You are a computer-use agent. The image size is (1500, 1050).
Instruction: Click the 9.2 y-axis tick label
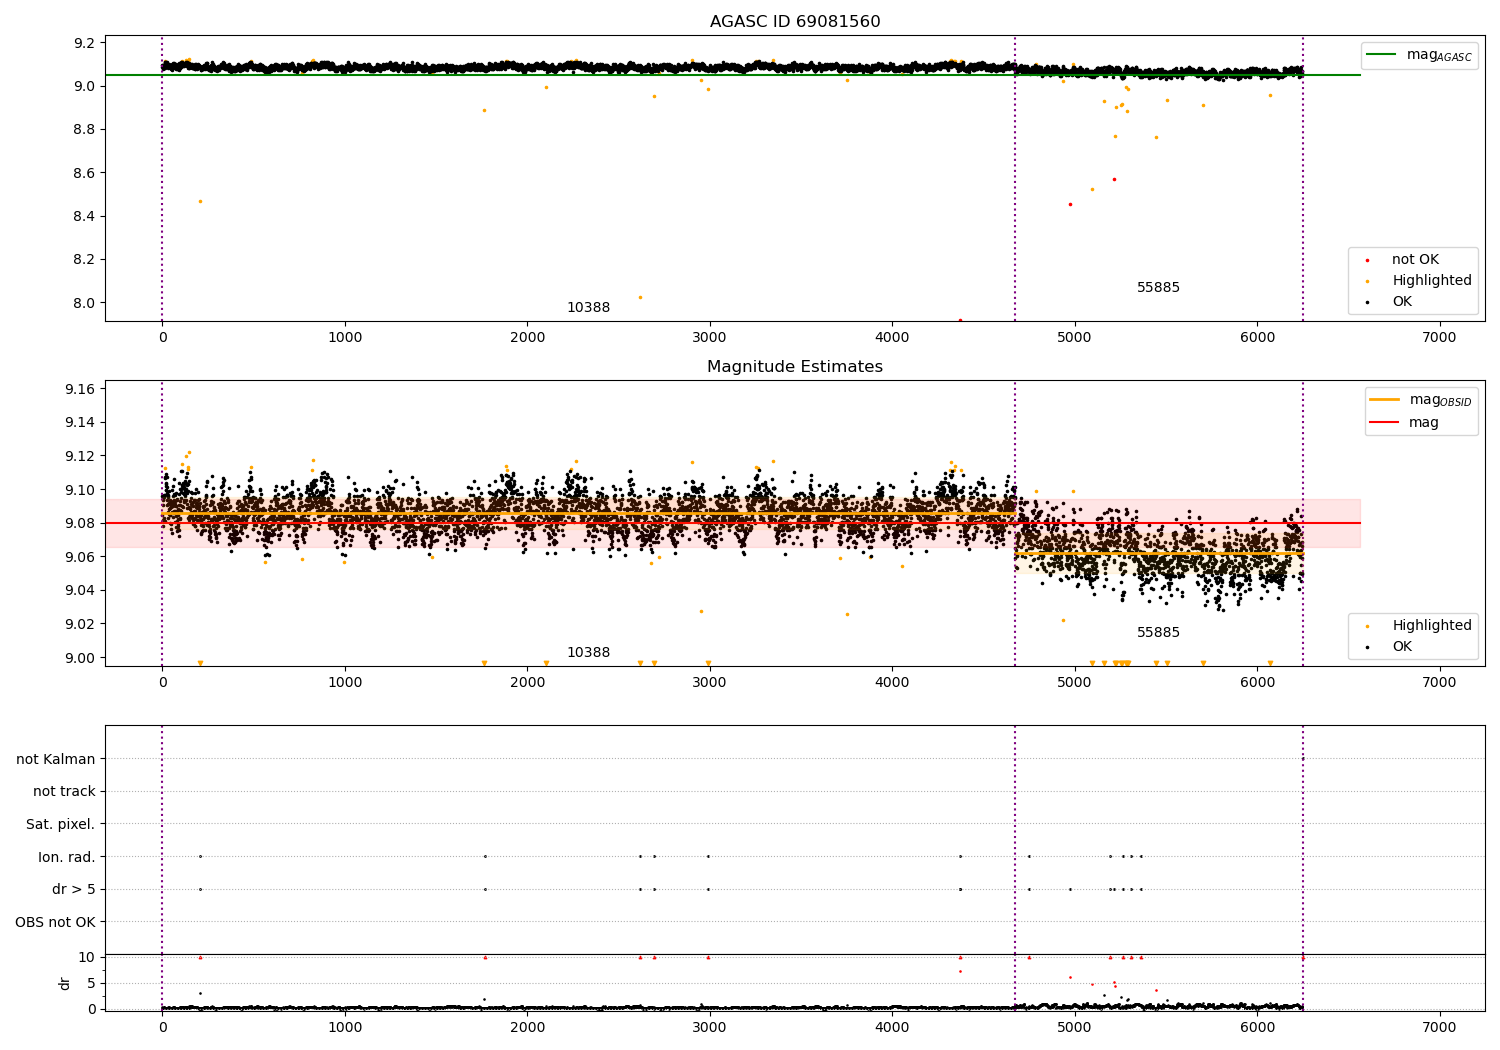coord(85,43)
